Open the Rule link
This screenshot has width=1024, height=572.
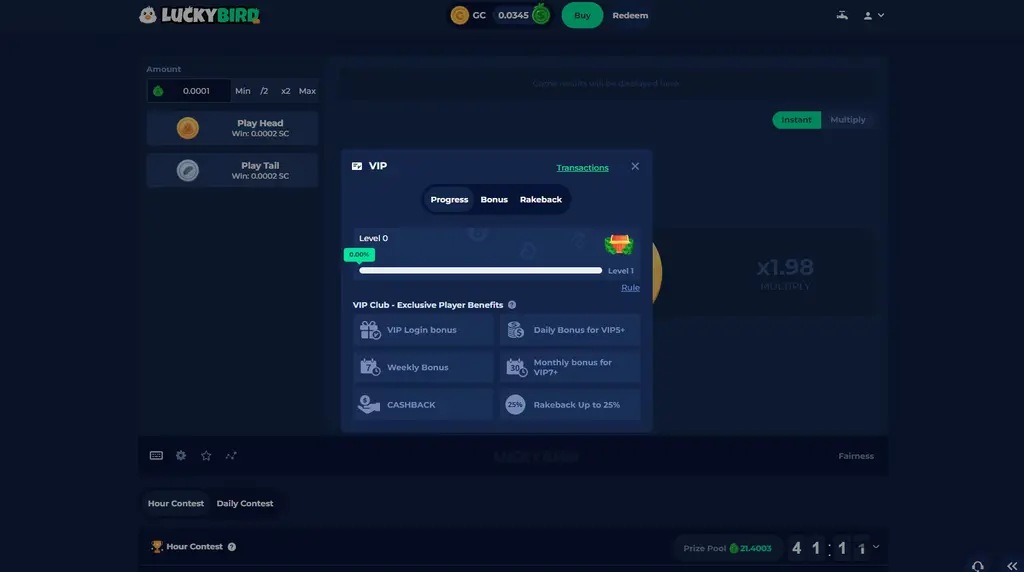(x=630, y=287)
